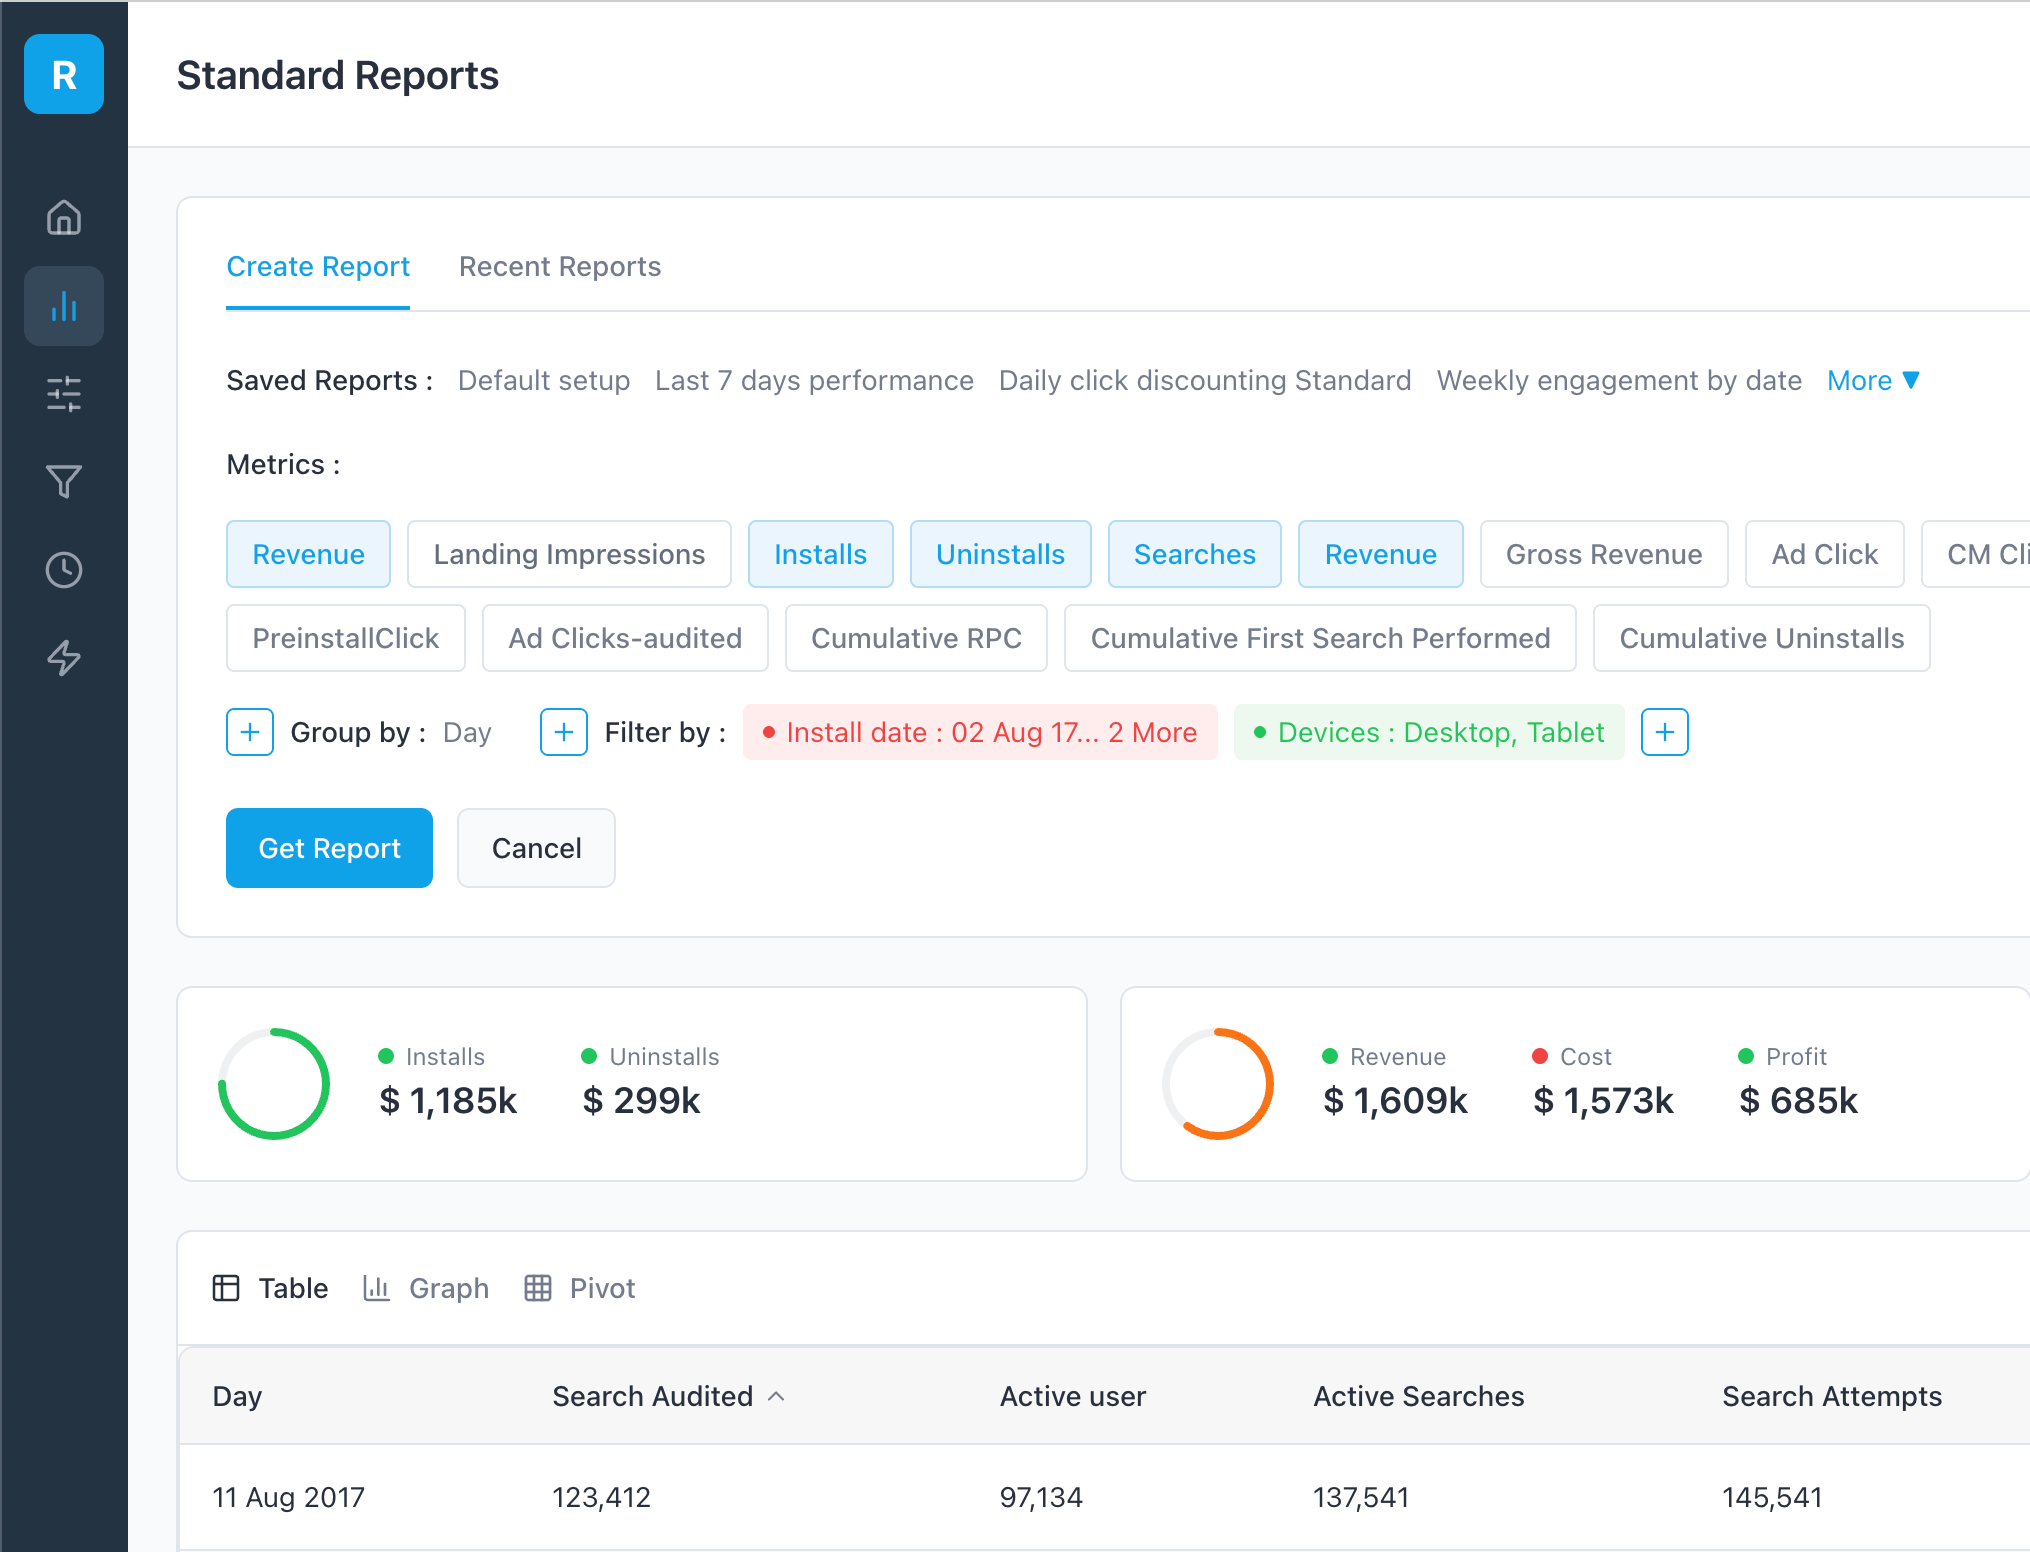The width and height of the screenshot is (2030, 1552).
Task: Switch to the Create Report tab
Action: point(318,267)
